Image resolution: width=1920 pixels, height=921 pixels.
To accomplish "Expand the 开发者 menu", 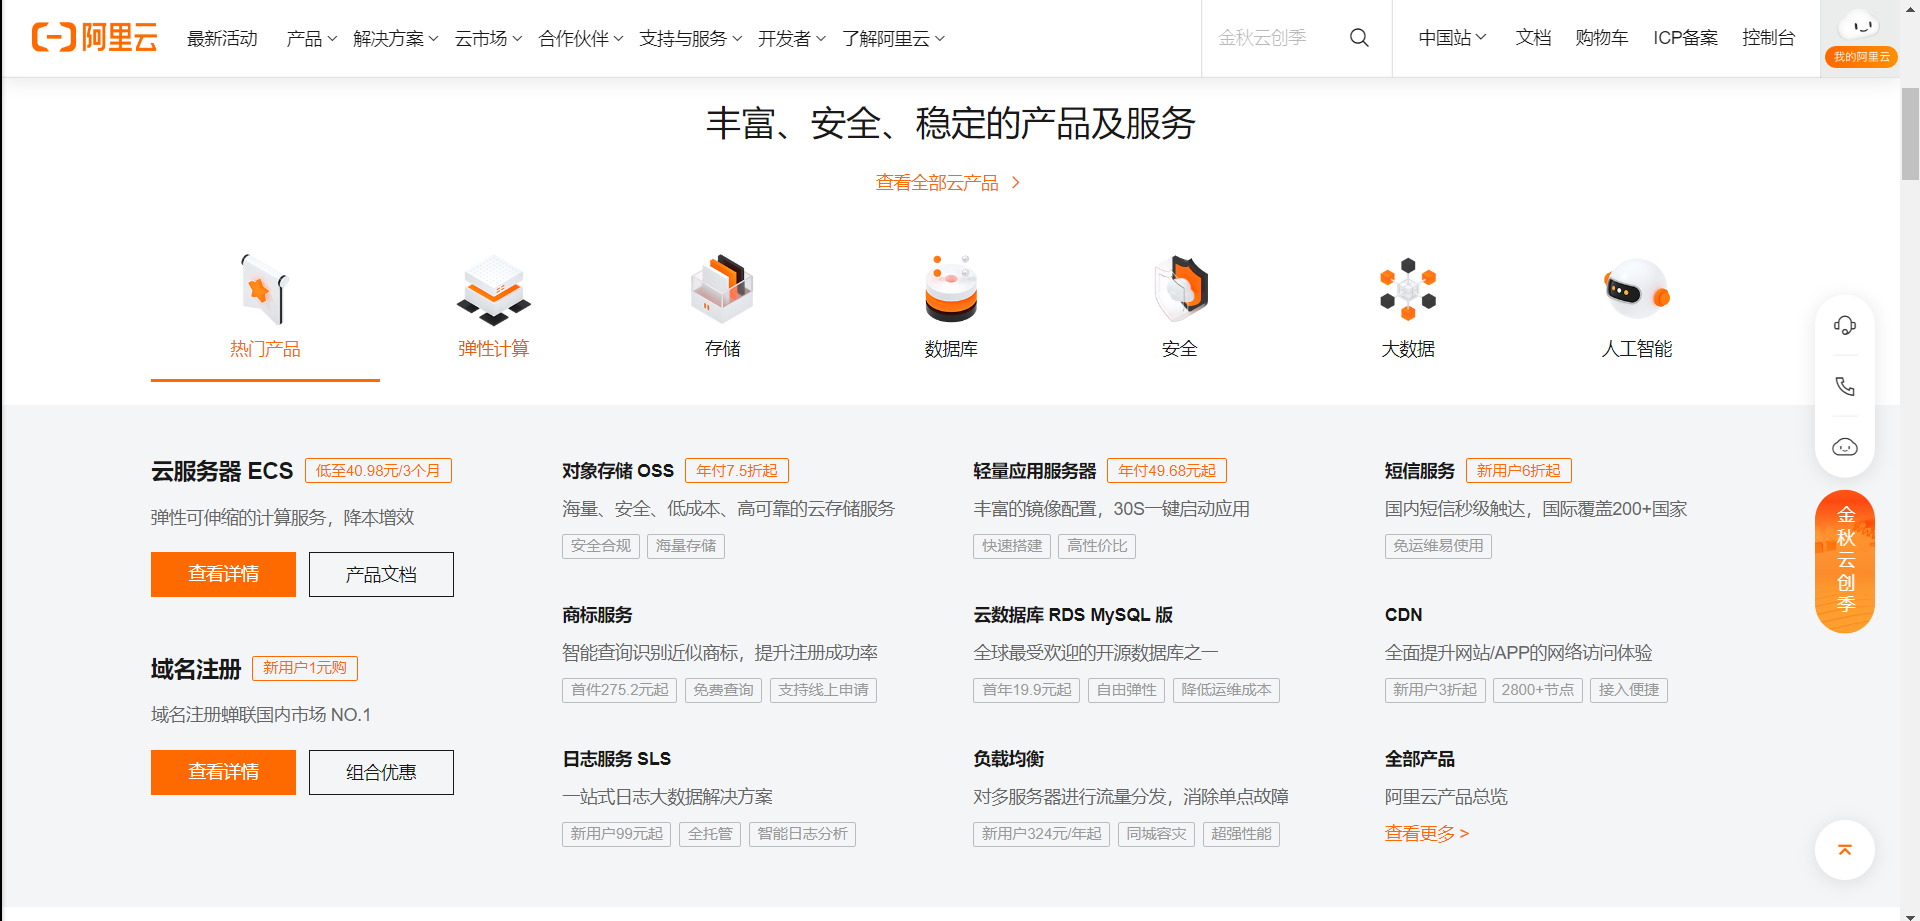I will (792, 38).
